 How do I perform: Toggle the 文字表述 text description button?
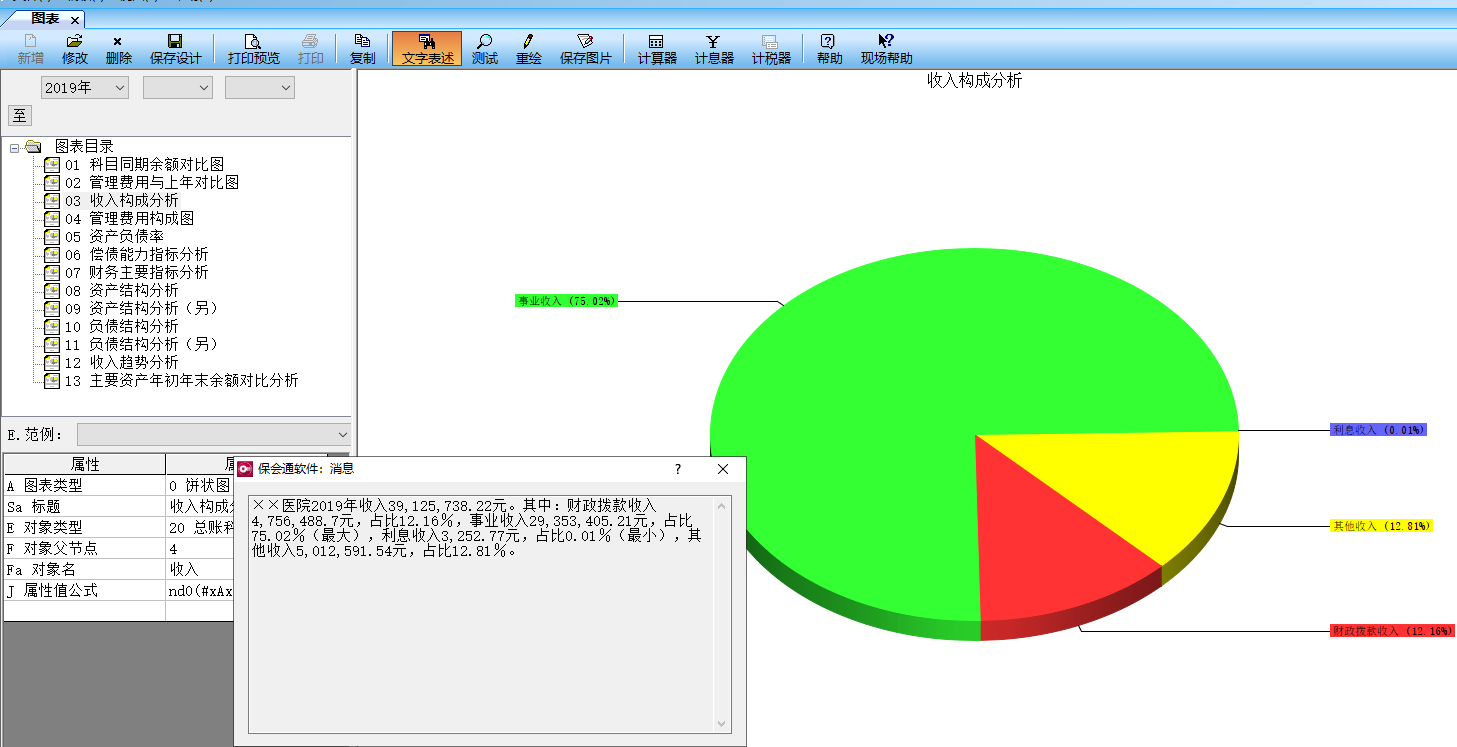click(427, 49)
